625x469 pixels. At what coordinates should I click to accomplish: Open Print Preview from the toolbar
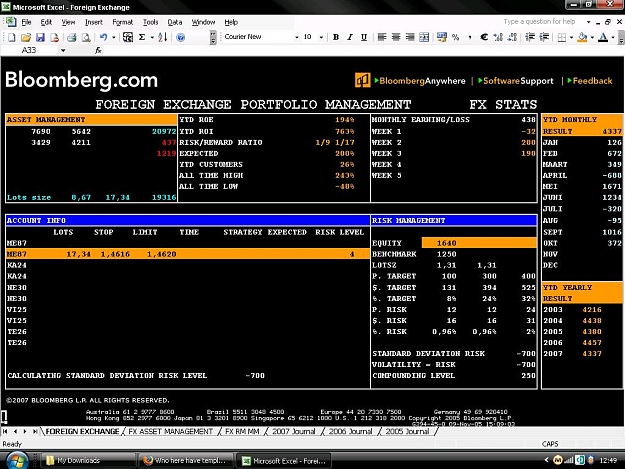86,37
